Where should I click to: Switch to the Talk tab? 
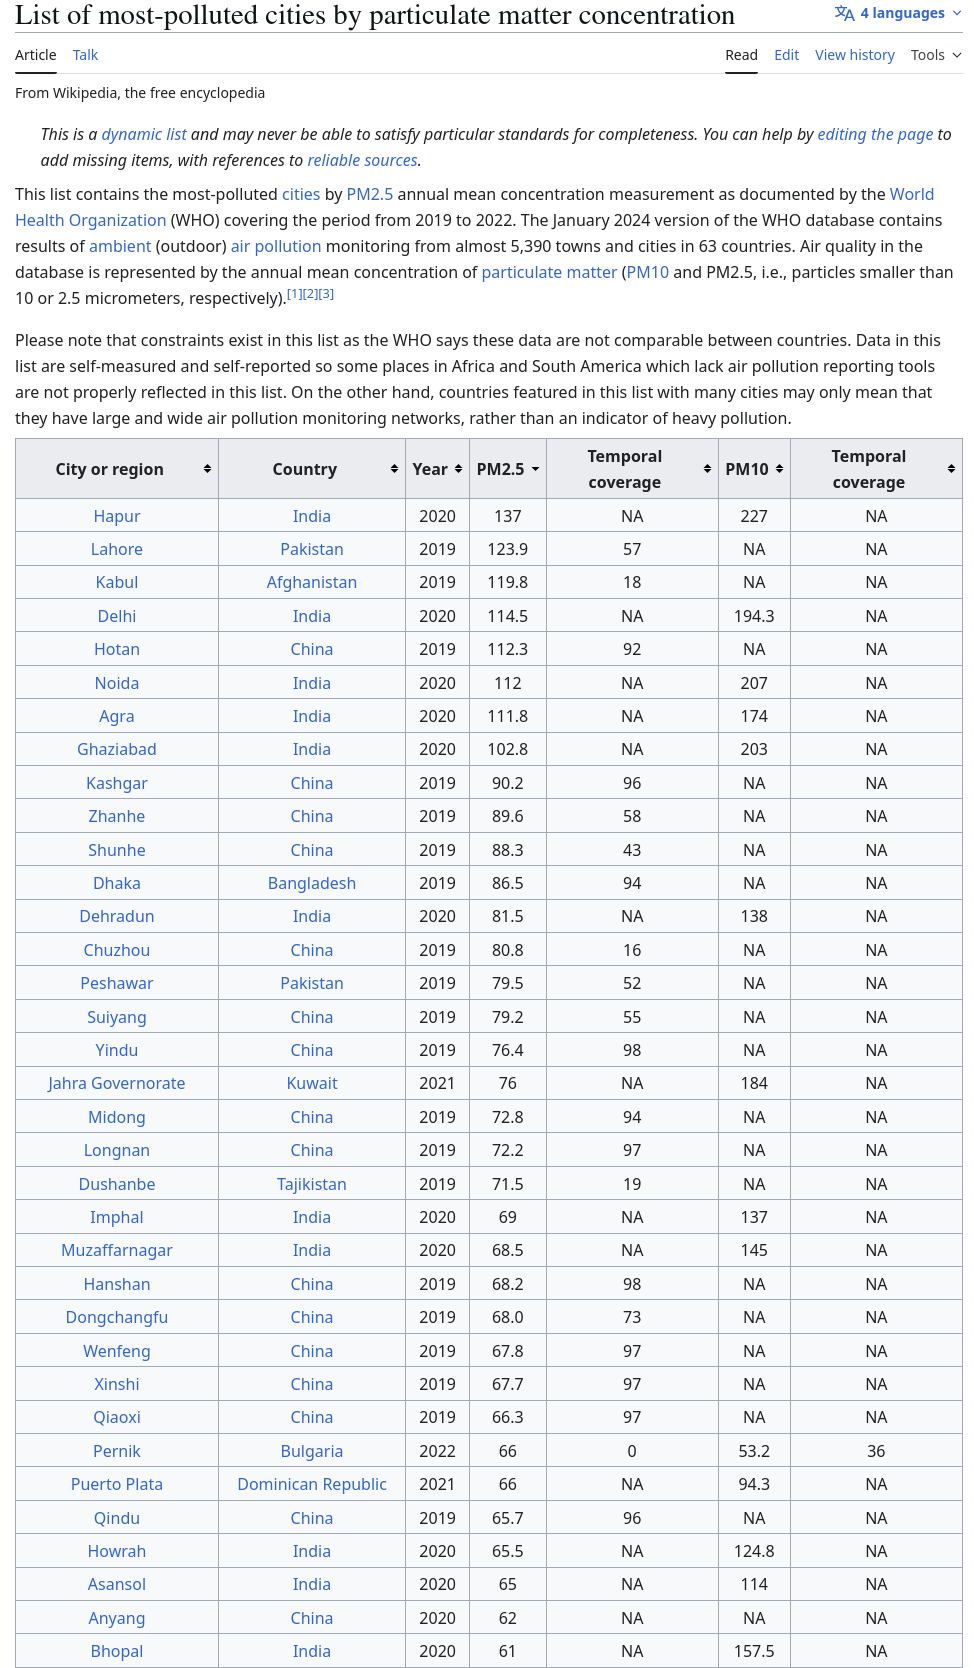point(85,55)
